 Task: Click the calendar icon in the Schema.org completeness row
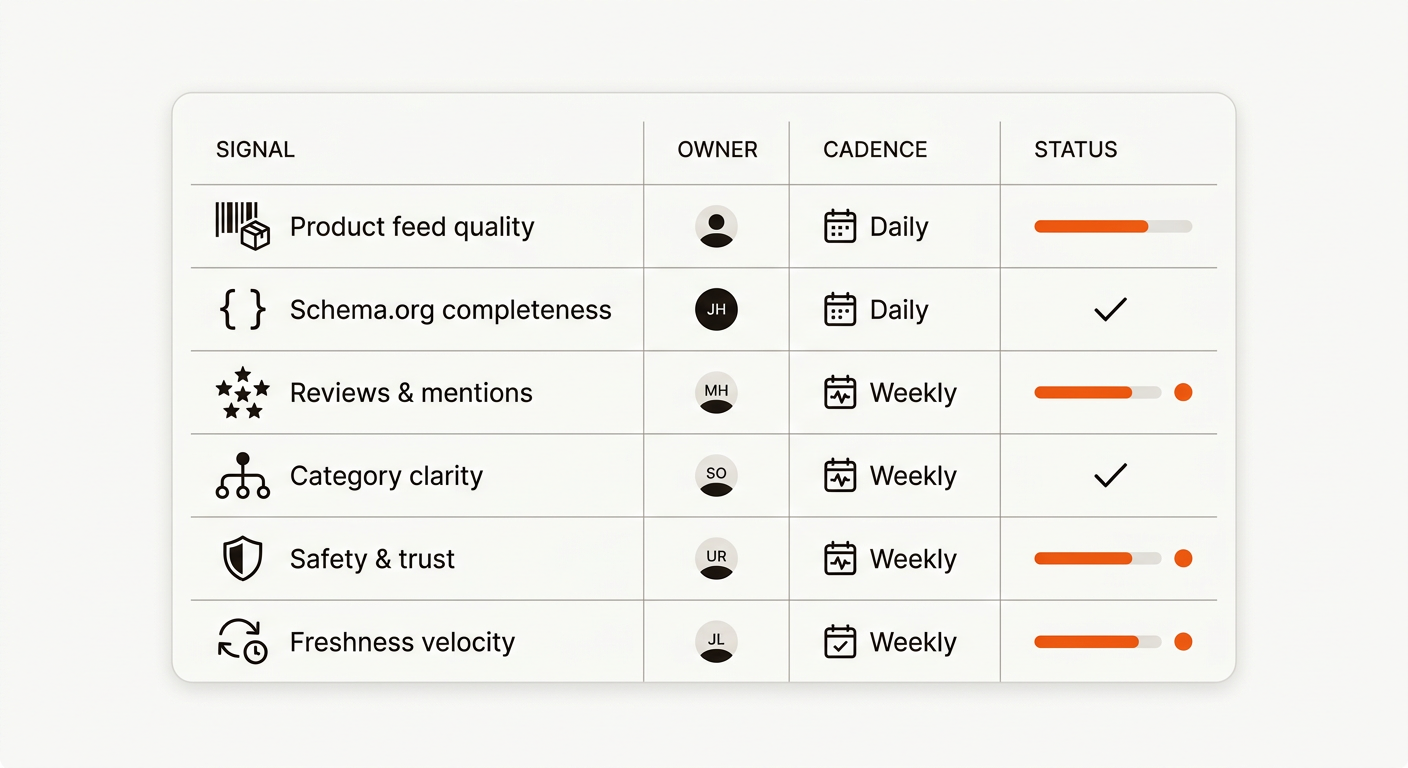(x=840, y=309)
